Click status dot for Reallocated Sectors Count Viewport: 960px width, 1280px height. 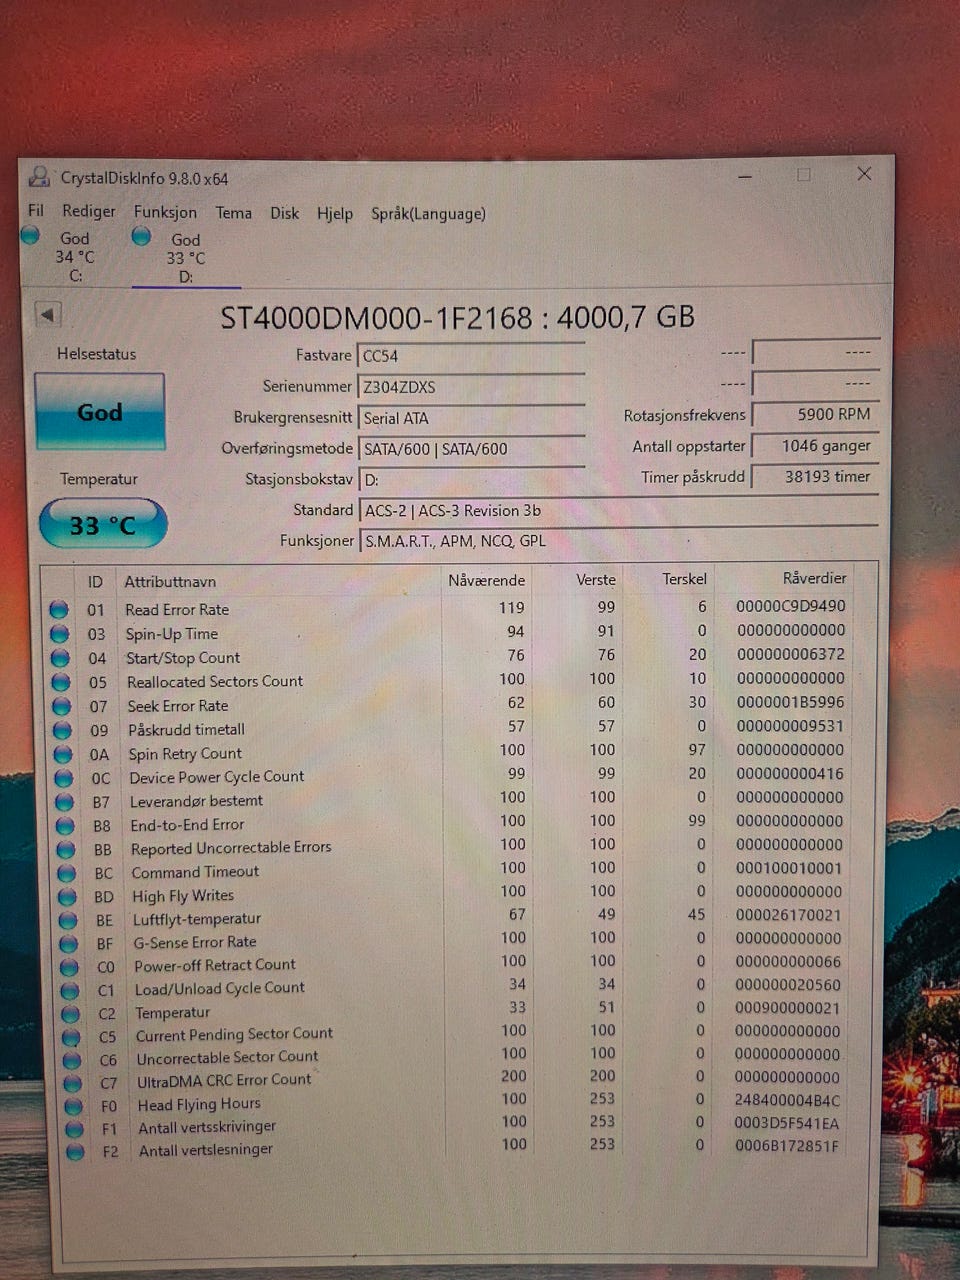pyautogui.click(x=61, y=682)
